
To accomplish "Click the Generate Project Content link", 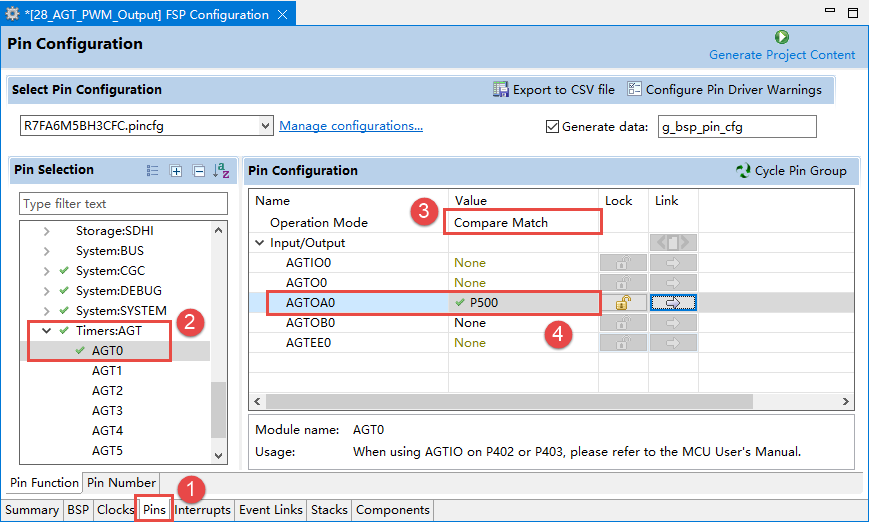I will tap(782, 55).
